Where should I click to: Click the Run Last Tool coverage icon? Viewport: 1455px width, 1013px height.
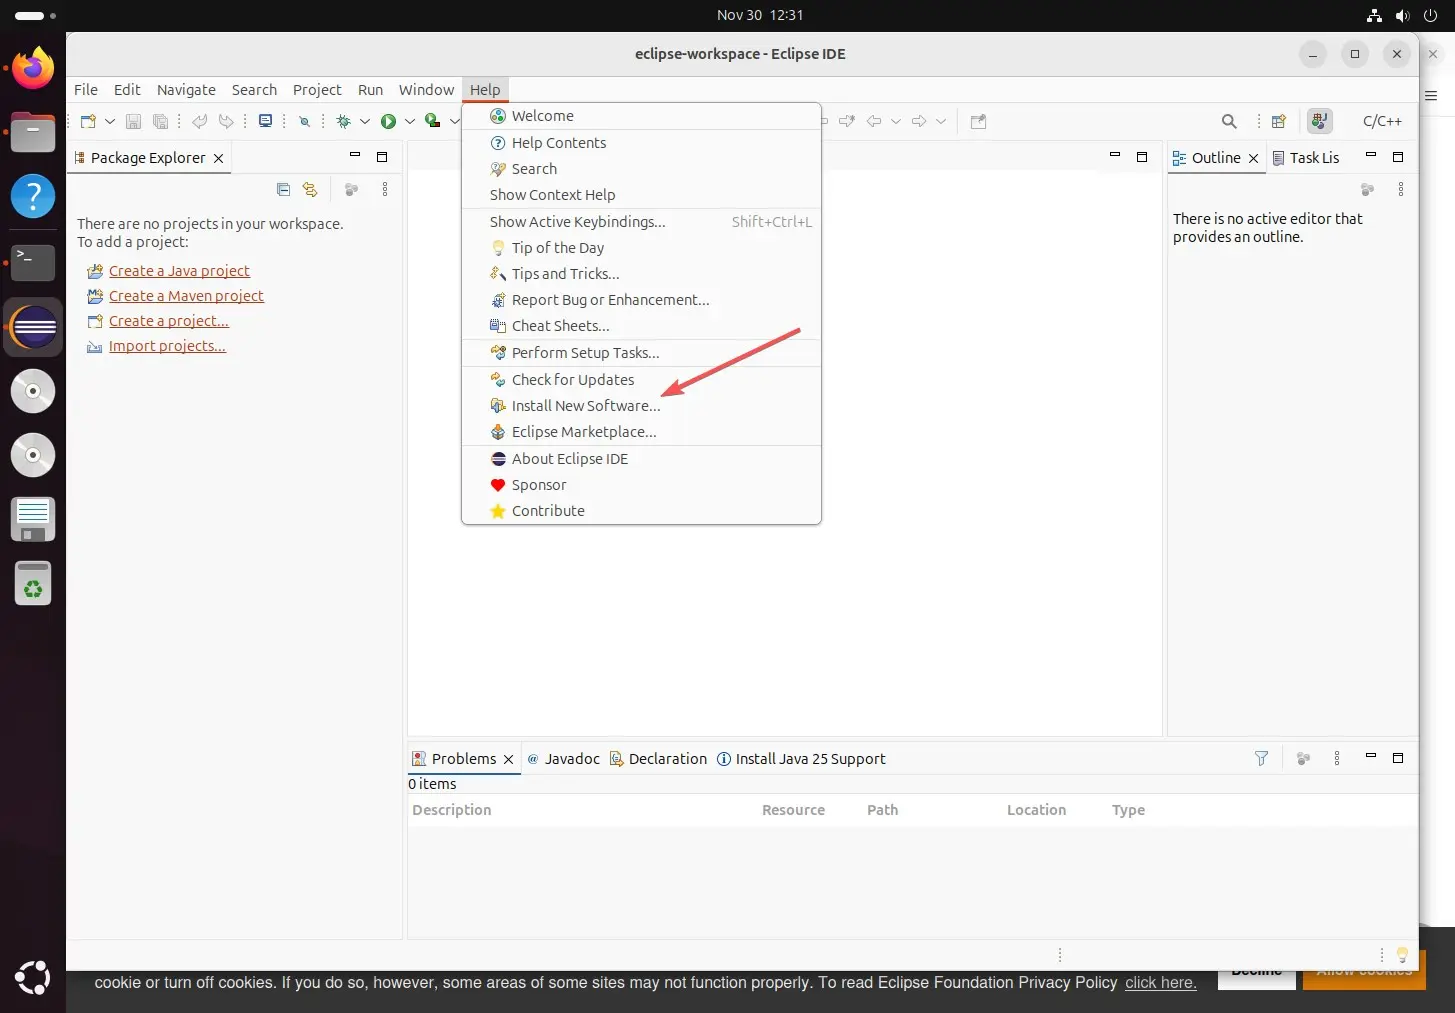click(x=433, y=121)
